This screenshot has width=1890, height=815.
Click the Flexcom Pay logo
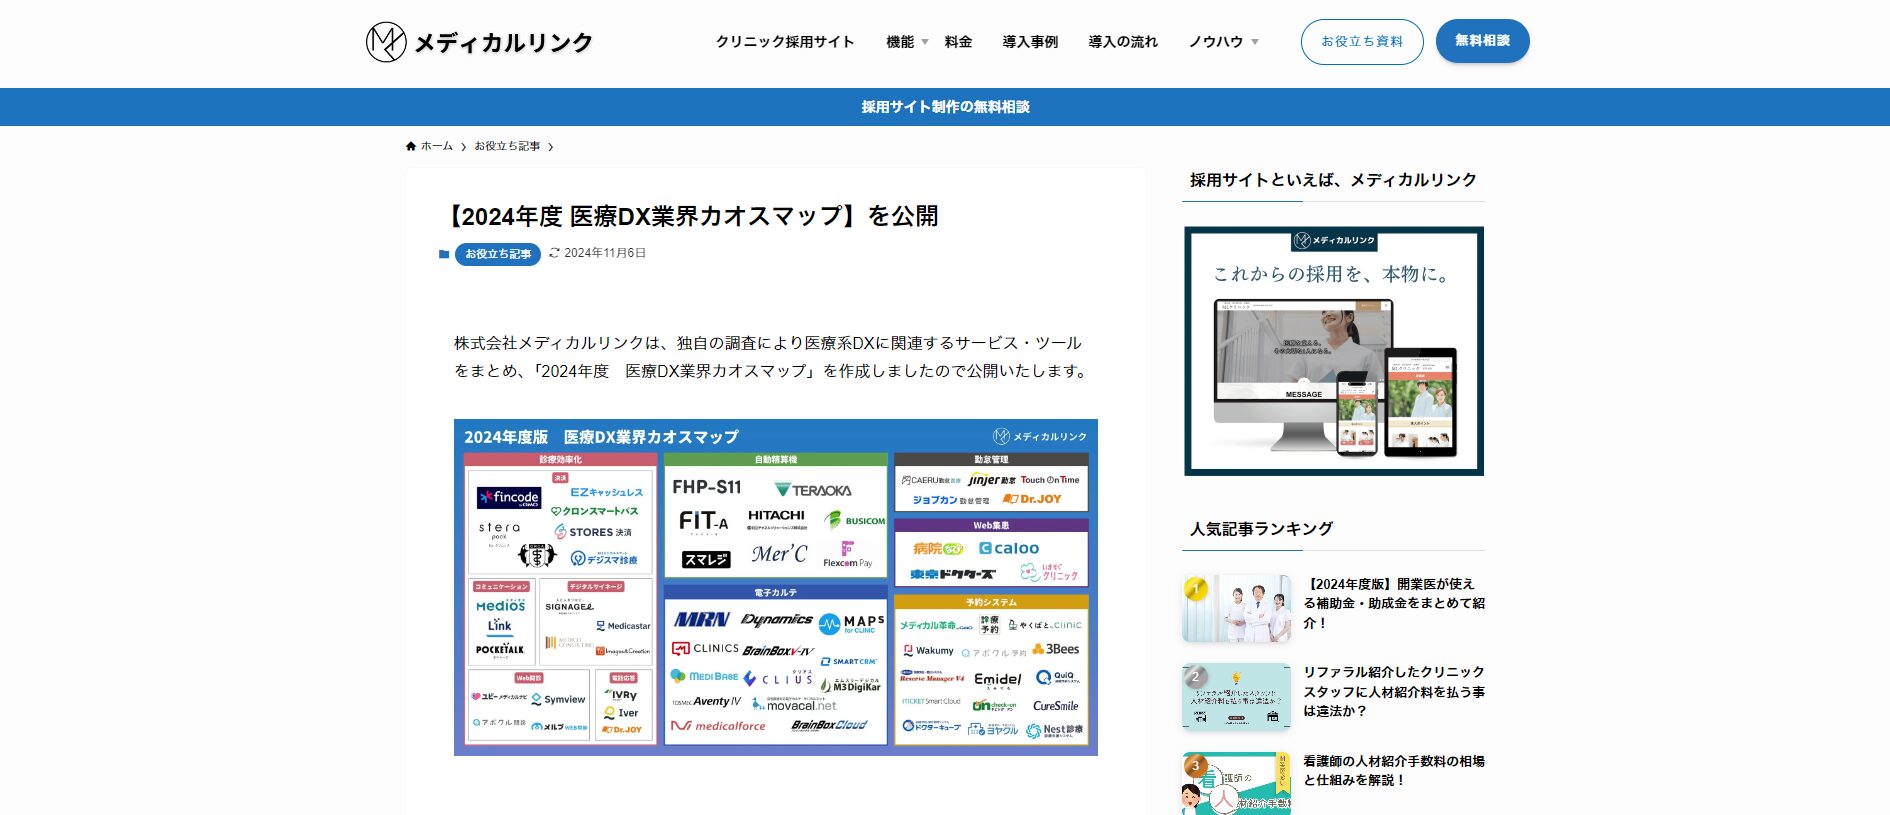coord(847,554)
